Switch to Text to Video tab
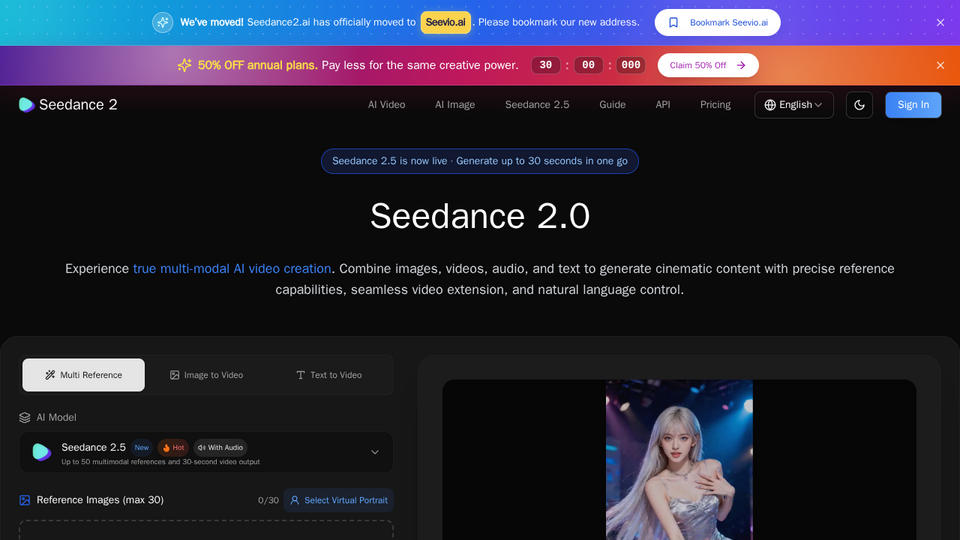 (x=329, y=375)
